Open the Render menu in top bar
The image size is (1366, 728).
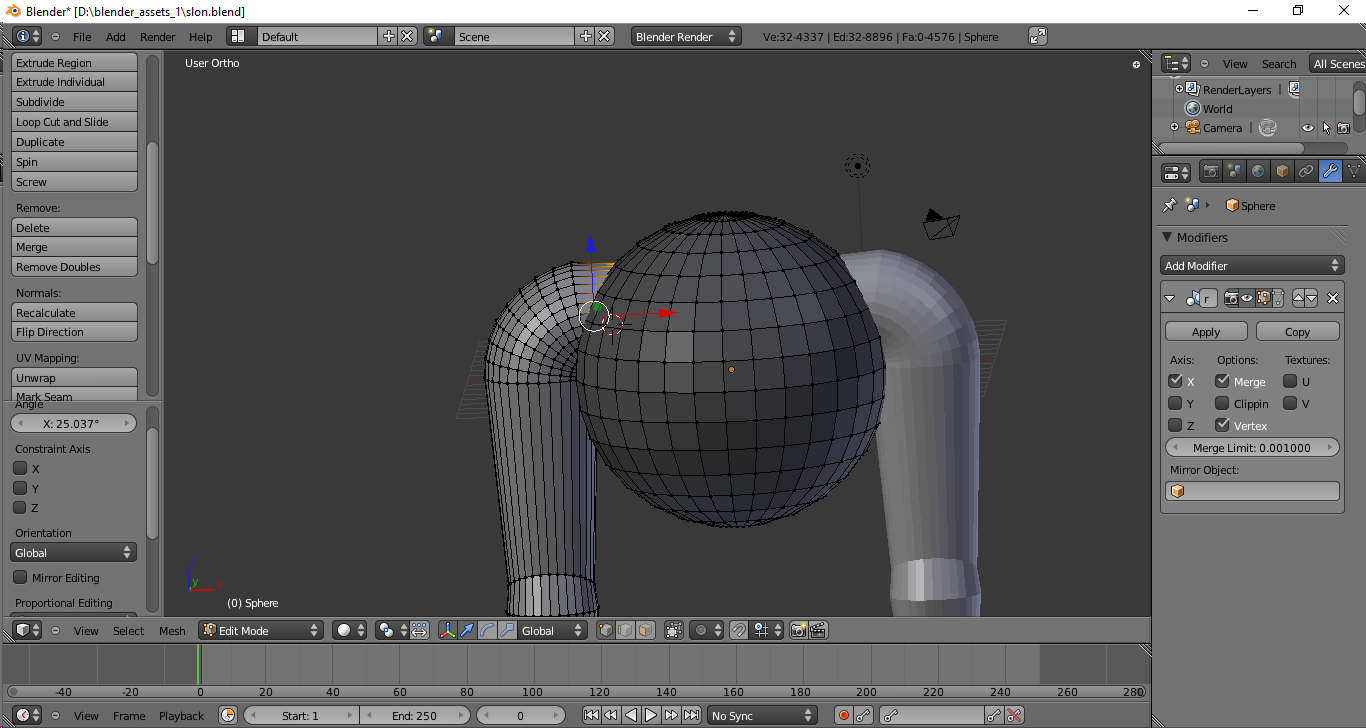[x=157, y=37]
